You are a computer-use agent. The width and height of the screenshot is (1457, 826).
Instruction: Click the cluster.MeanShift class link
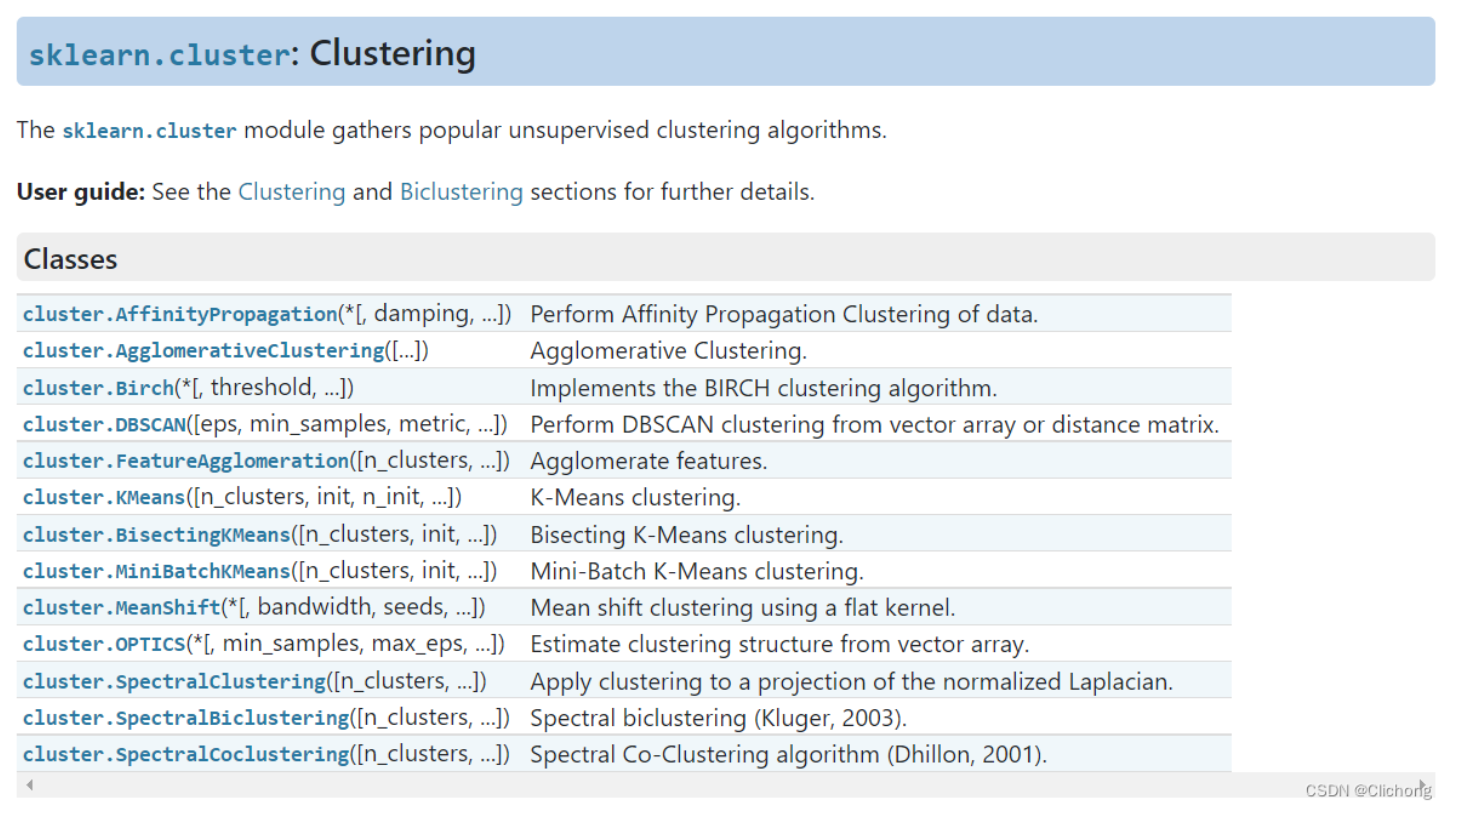tap(121, 608)
